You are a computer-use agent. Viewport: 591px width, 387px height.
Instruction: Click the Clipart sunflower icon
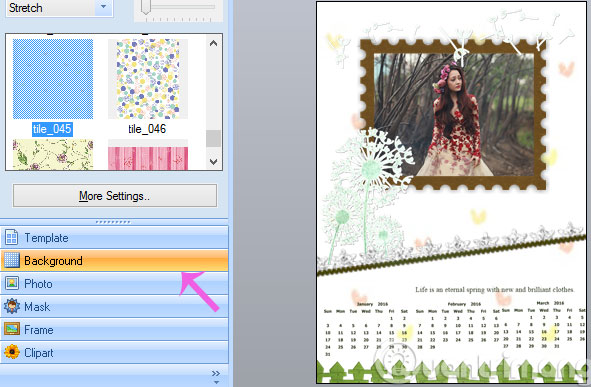(x=12, y=352)
